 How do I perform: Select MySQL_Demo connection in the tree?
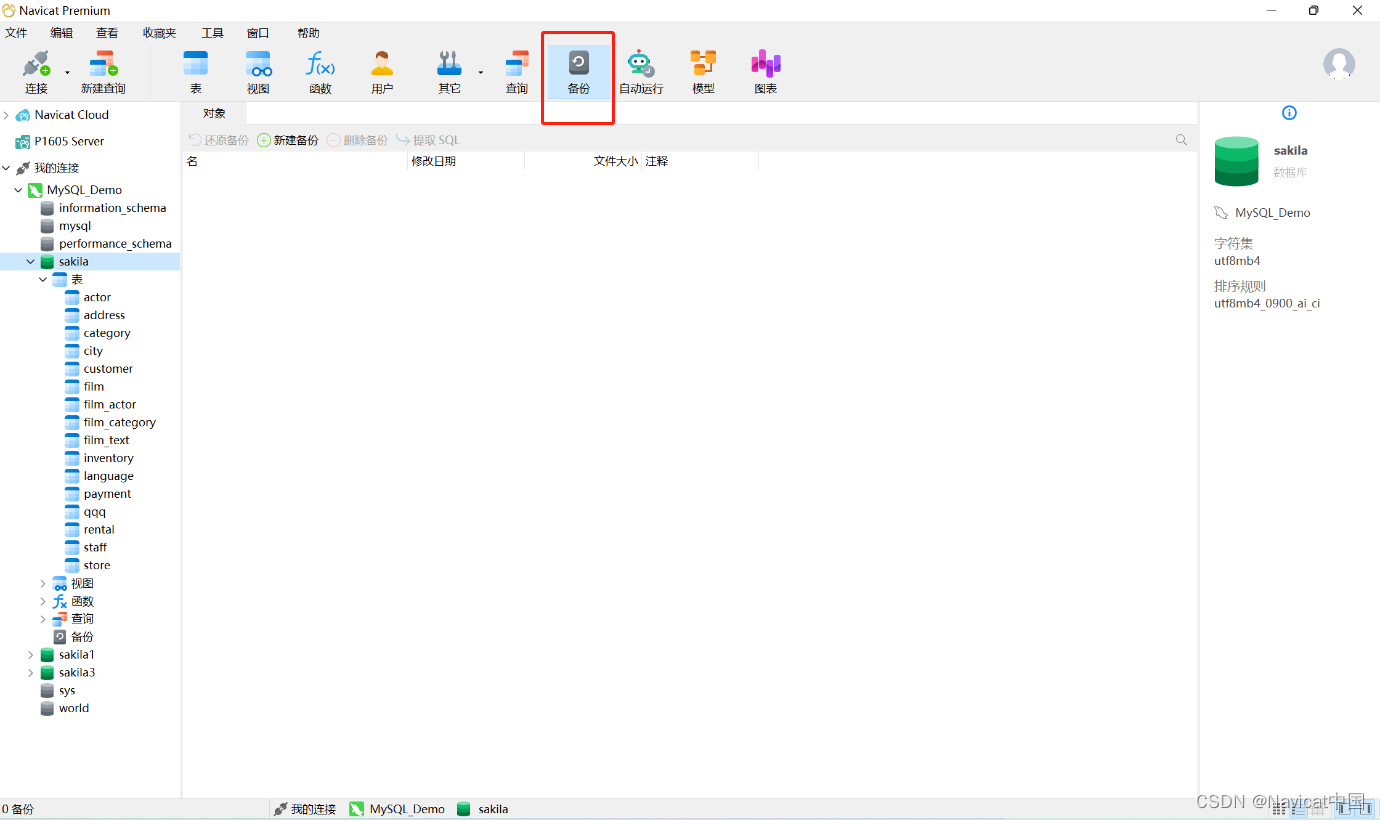[x=84, y=190]
